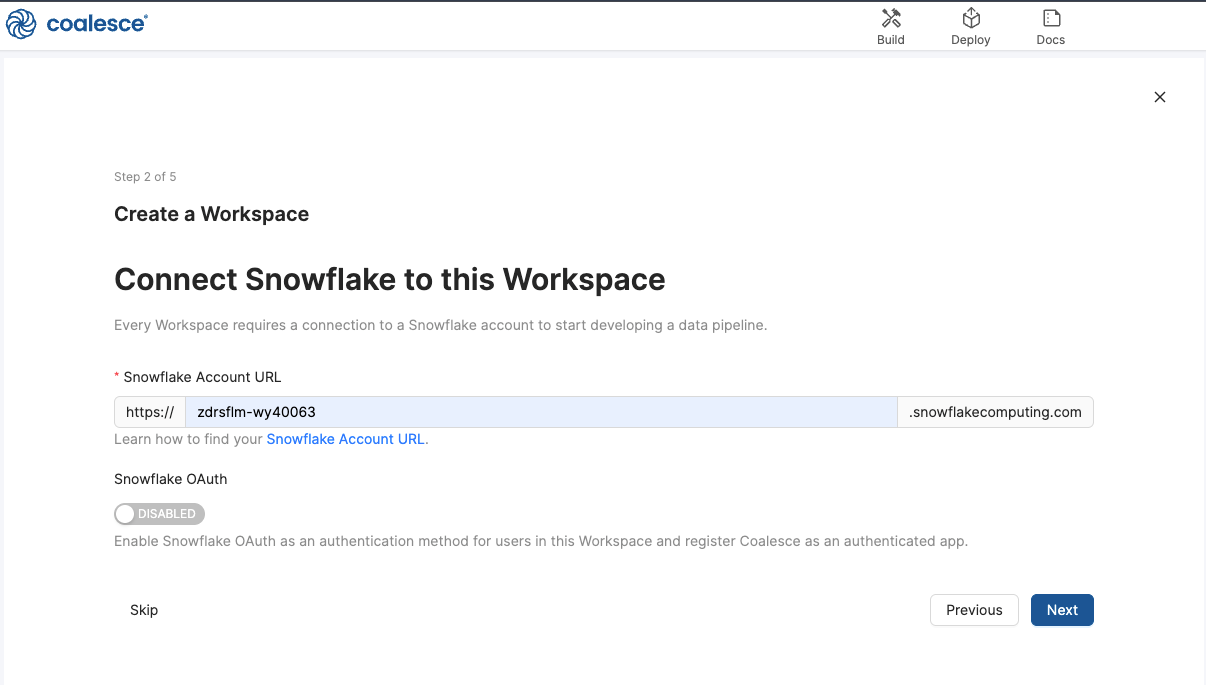Skip this wizard step
Image resolution: width=1206 pixels, height=685 pixels.
click(143, 610)
